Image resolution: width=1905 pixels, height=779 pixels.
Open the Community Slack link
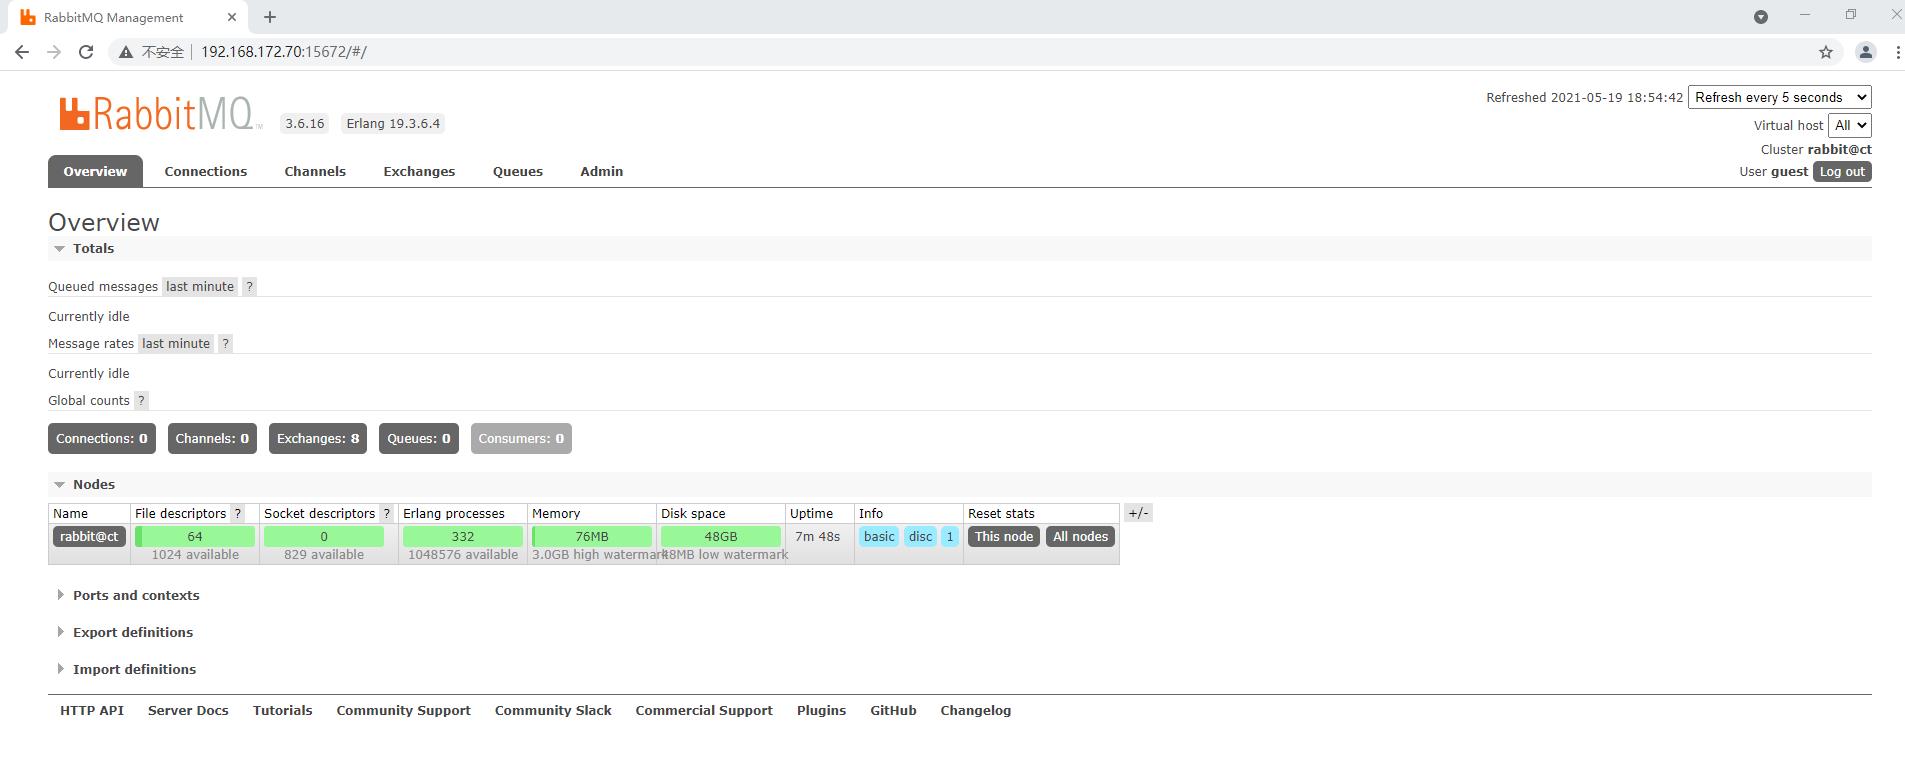point(553,710)
